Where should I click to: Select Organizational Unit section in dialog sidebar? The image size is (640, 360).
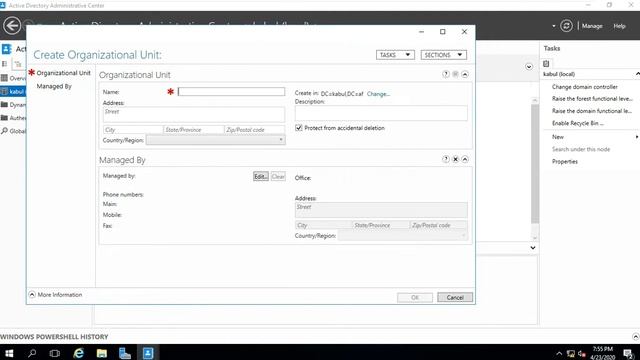pos(63,73)
